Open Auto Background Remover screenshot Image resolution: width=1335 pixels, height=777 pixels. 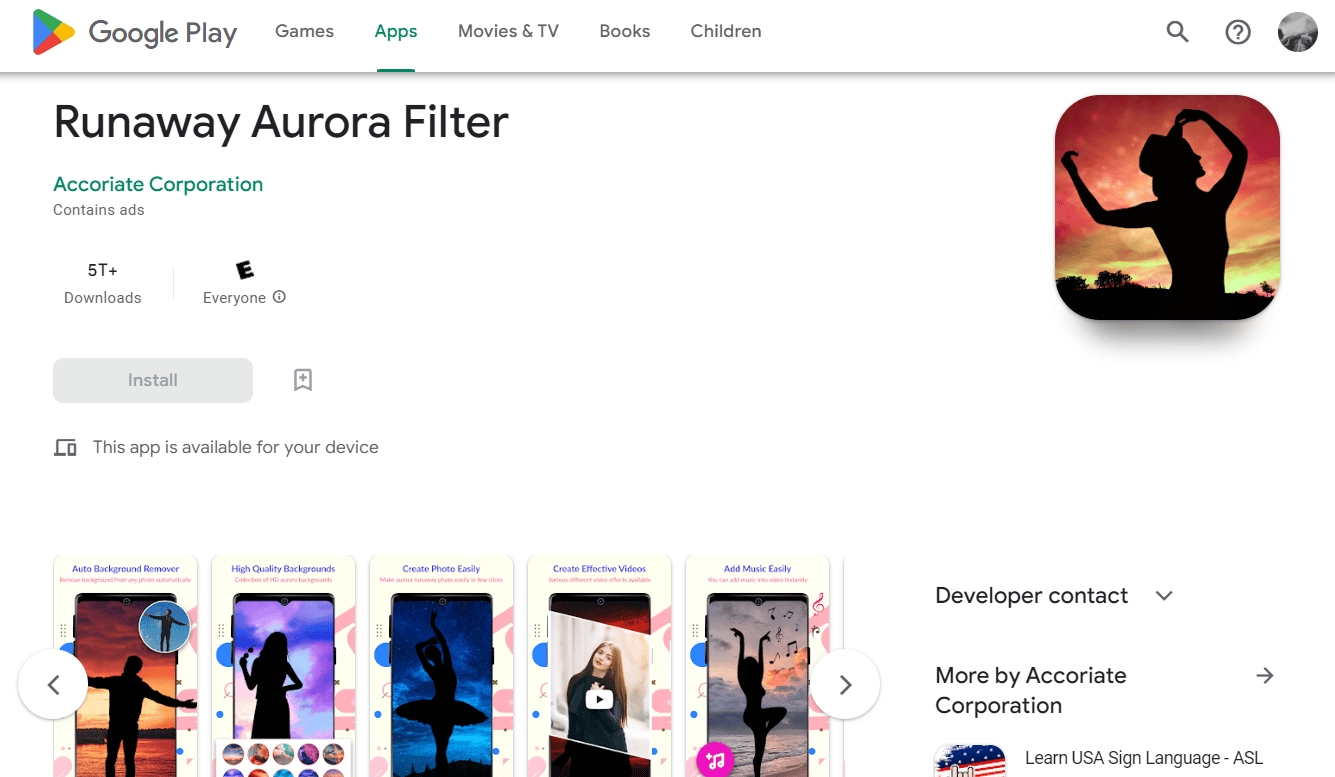(125, 666)
